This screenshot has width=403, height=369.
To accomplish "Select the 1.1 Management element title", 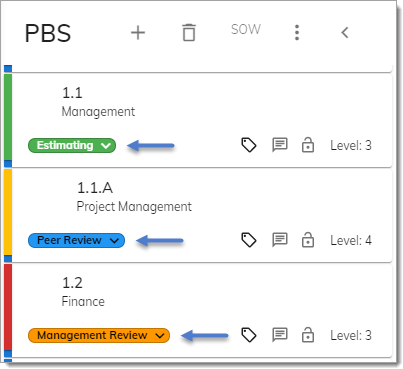I will pos(98,112).
